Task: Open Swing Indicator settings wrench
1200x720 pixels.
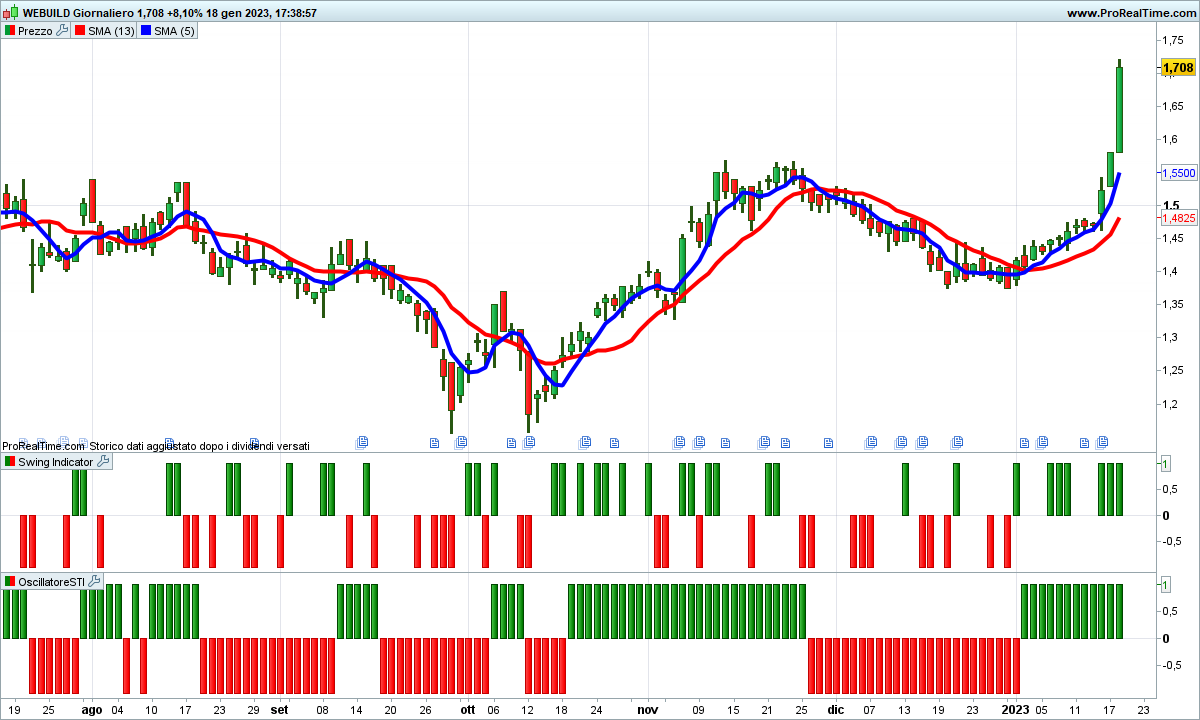Action: (x=102, y=462)
